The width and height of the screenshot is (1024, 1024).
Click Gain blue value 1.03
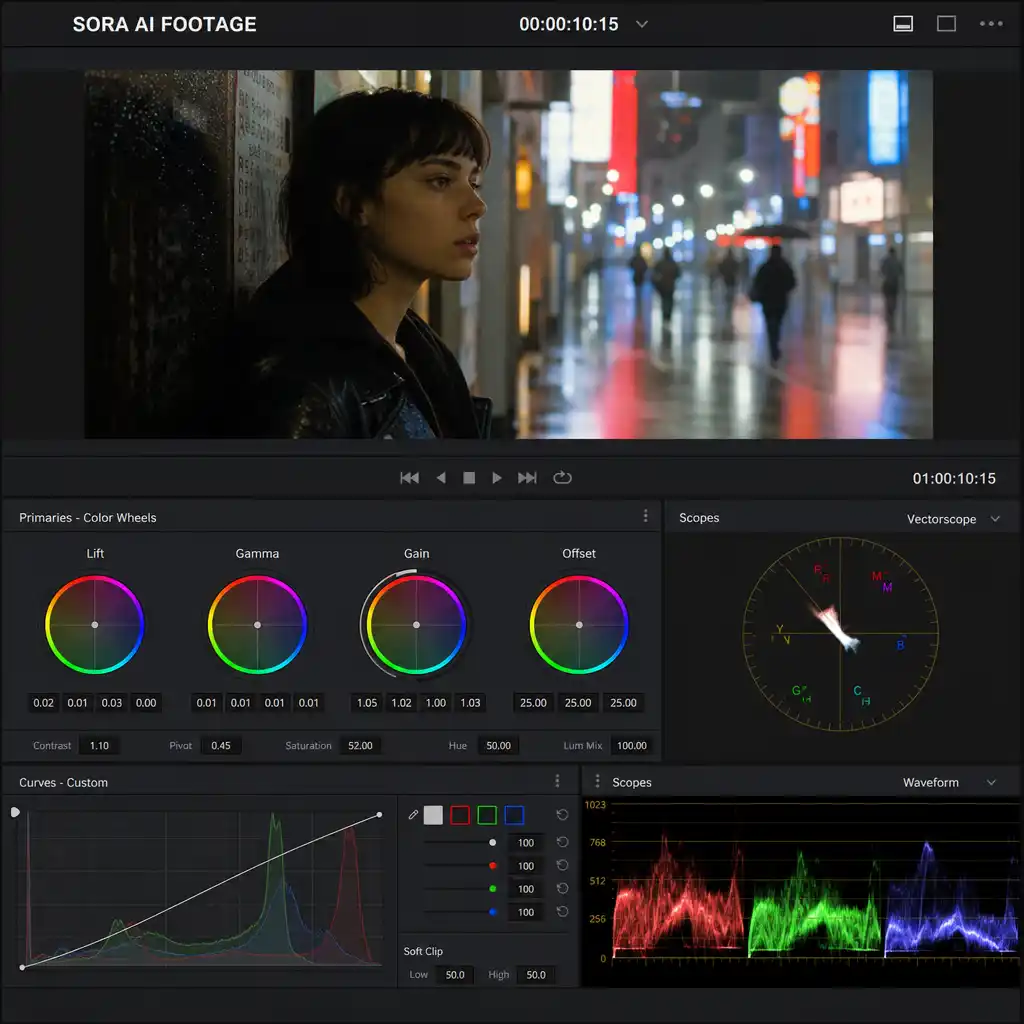(x=470, y=703)
